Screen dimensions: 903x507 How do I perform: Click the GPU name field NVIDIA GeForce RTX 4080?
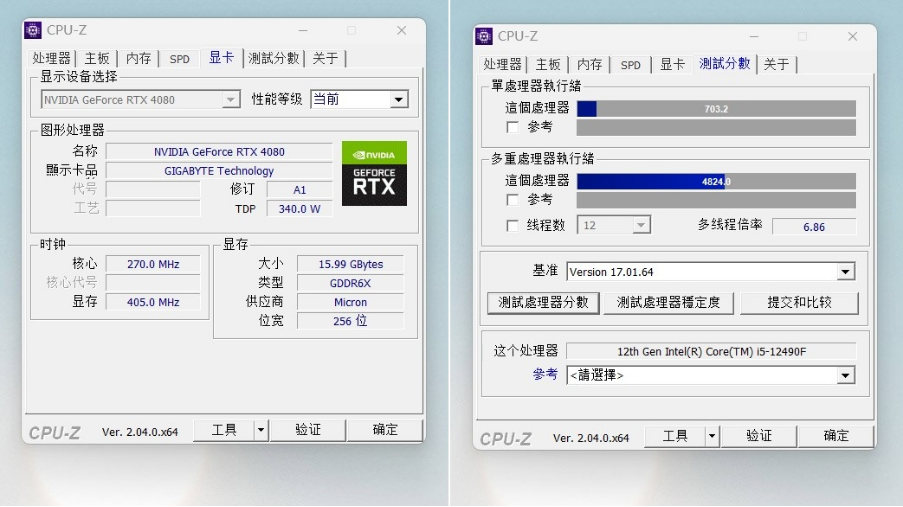pos(219,152)
